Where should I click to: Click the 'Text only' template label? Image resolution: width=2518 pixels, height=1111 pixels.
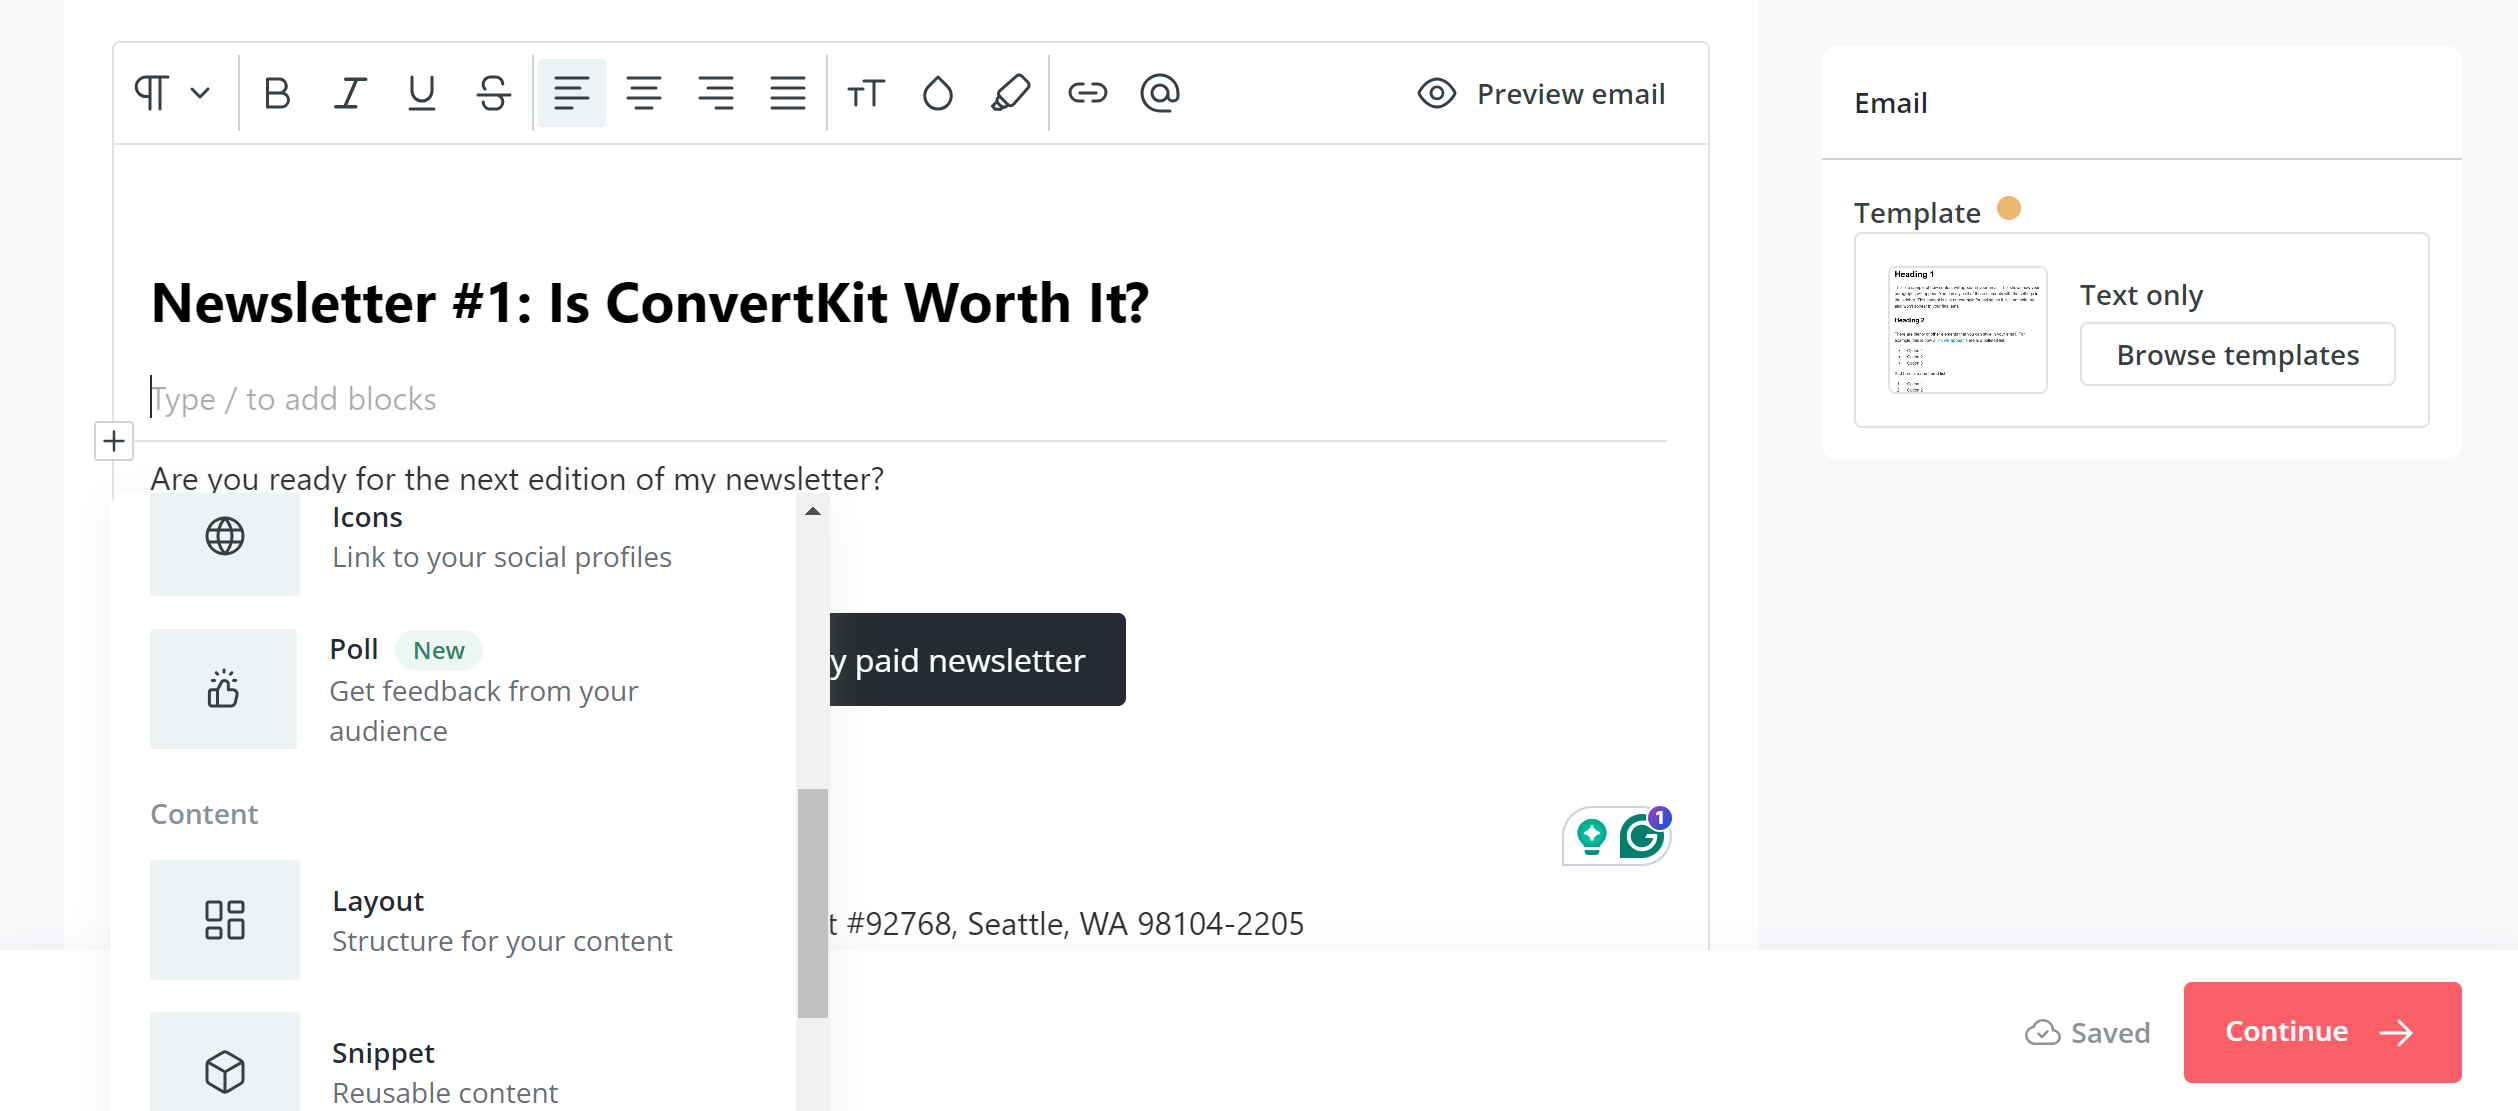tap(2141, 295)
